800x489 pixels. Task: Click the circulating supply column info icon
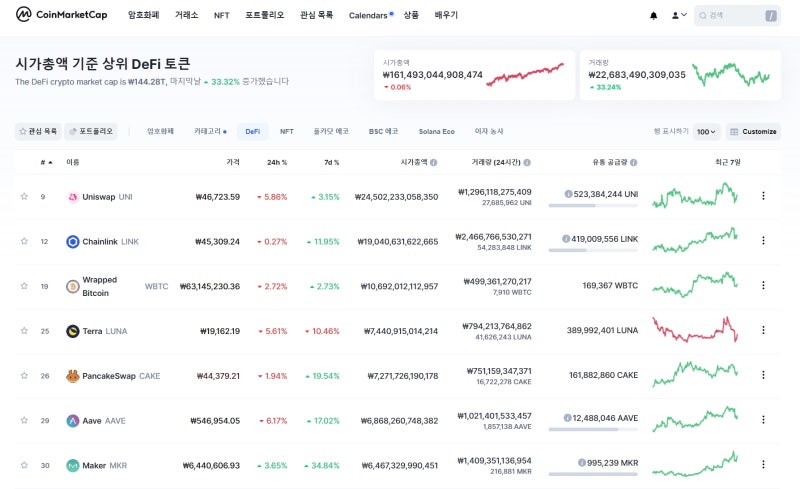[x=634, y=162]
